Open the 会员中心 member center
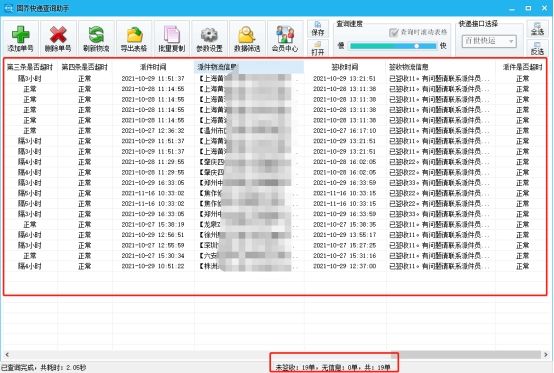This screenshot has height=373, width=554. [x=285, y=38]
